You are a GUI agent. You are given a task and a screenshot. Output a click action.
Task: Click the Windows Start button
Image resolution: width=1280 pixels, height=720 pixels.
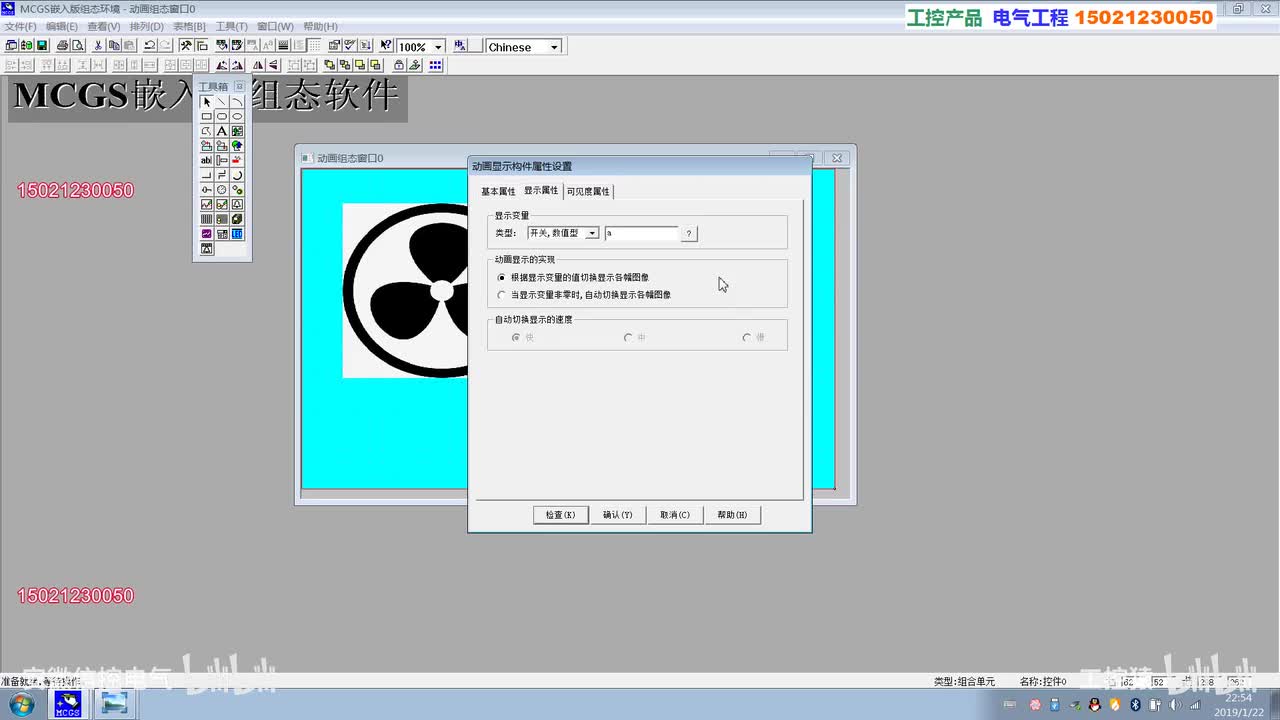[20, 704]
